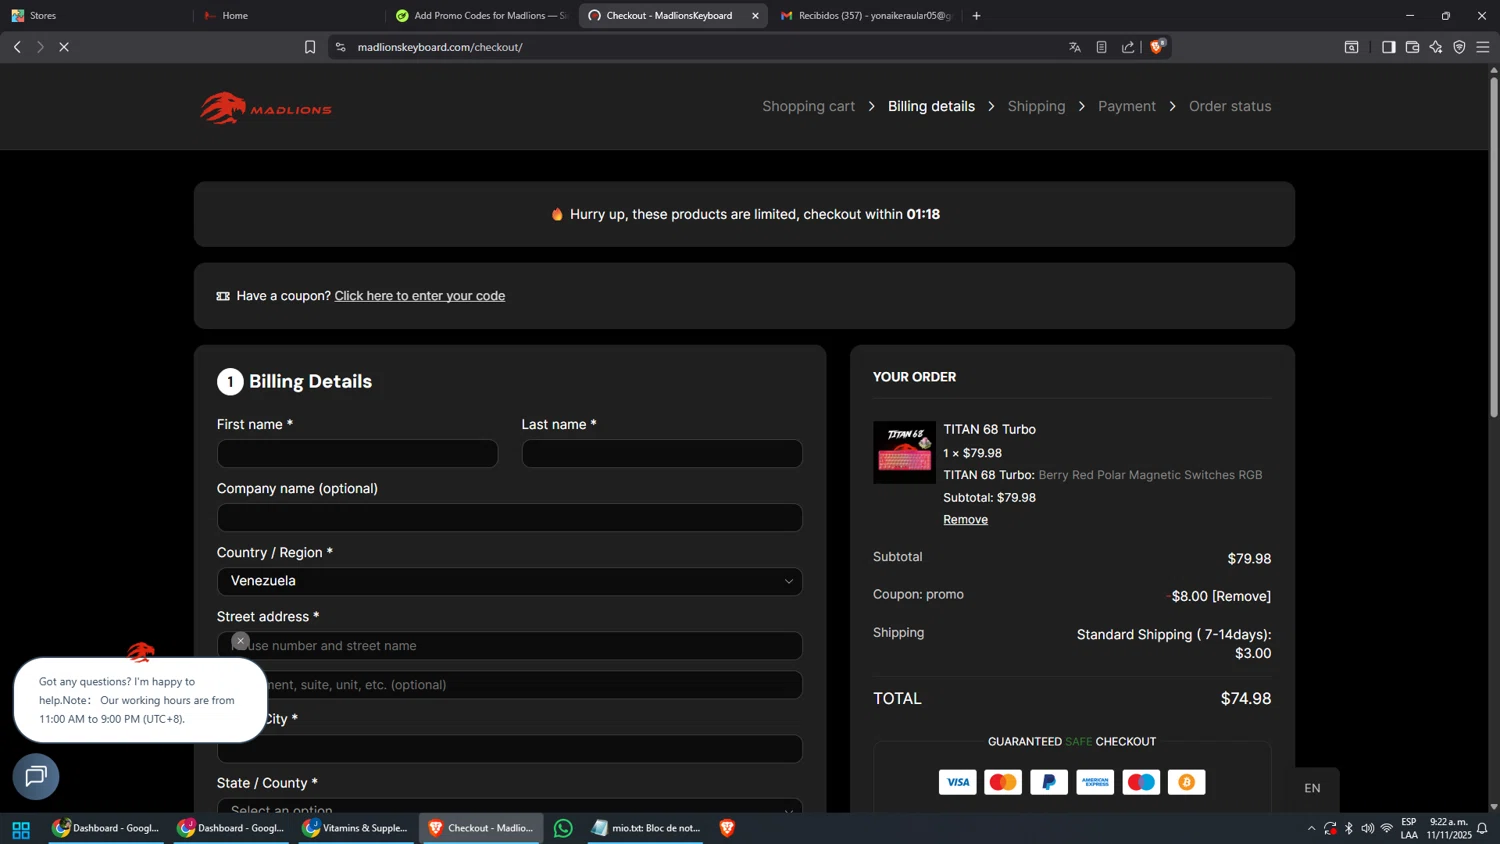Open WhatsApp from the taskbar
Image resolution: width=1500 pixels, height=844 pixels.
[563, 828]
